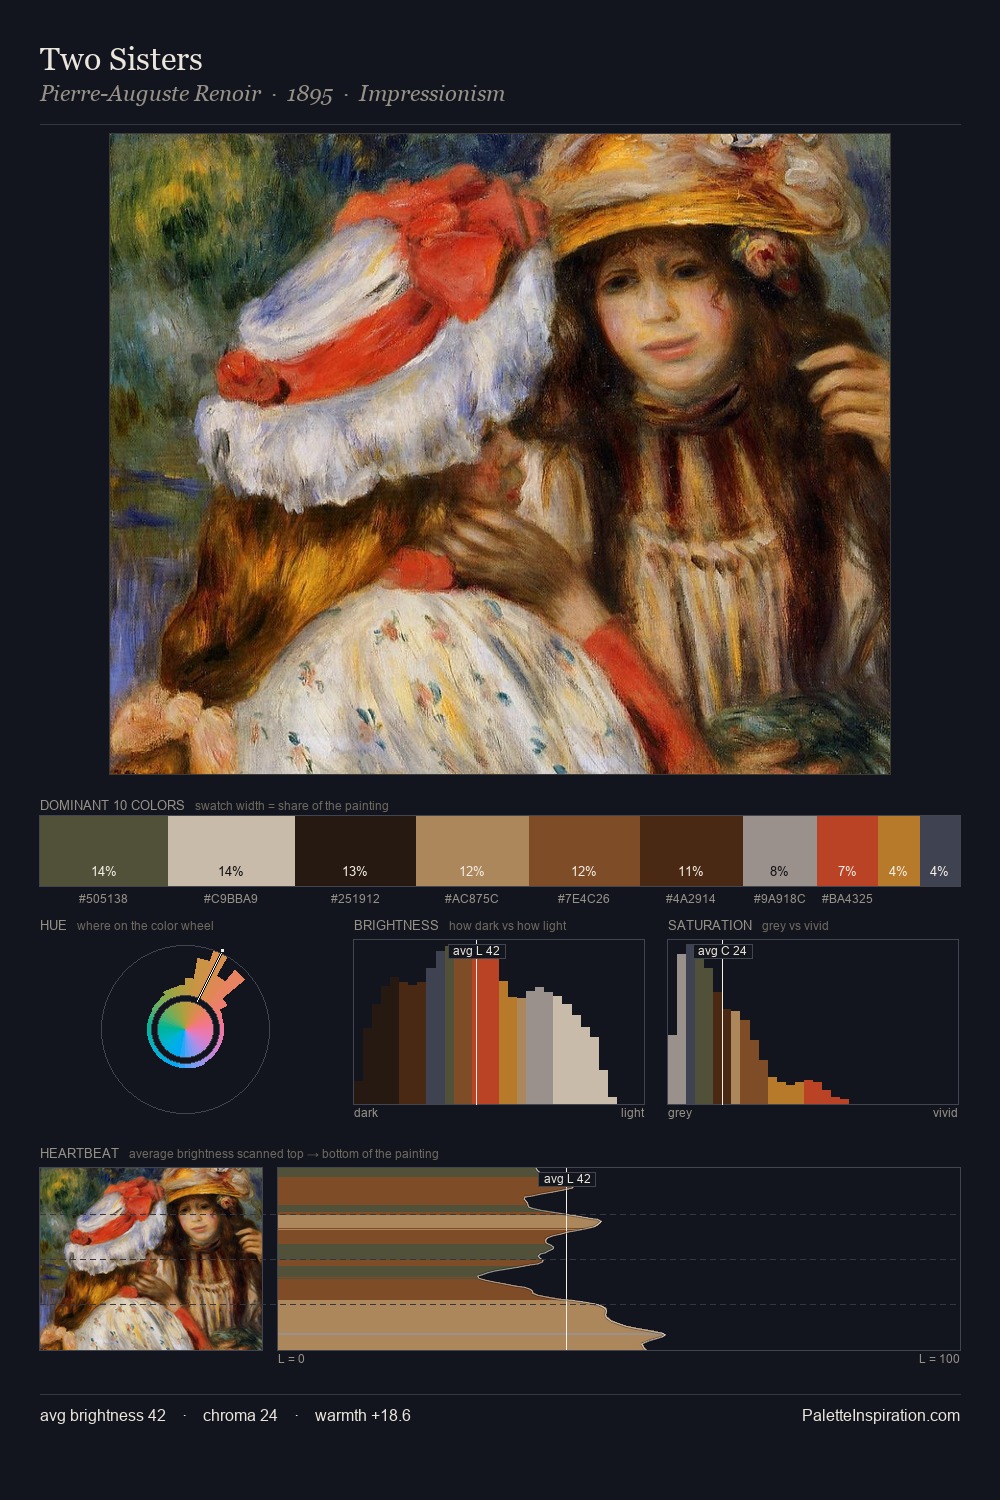
Task: Click the #505138 olive green swatch
Action: 104,851
